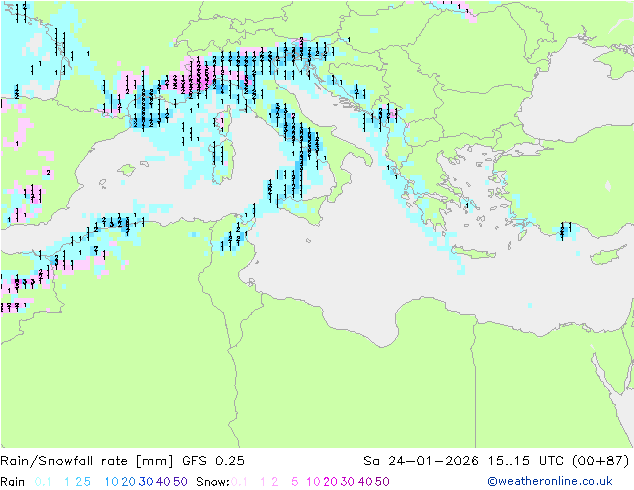Screen dimensions: 634x490
Task: Click the 'Rain/Snowfall rate [mm]' title text
Action: [87, 461]
